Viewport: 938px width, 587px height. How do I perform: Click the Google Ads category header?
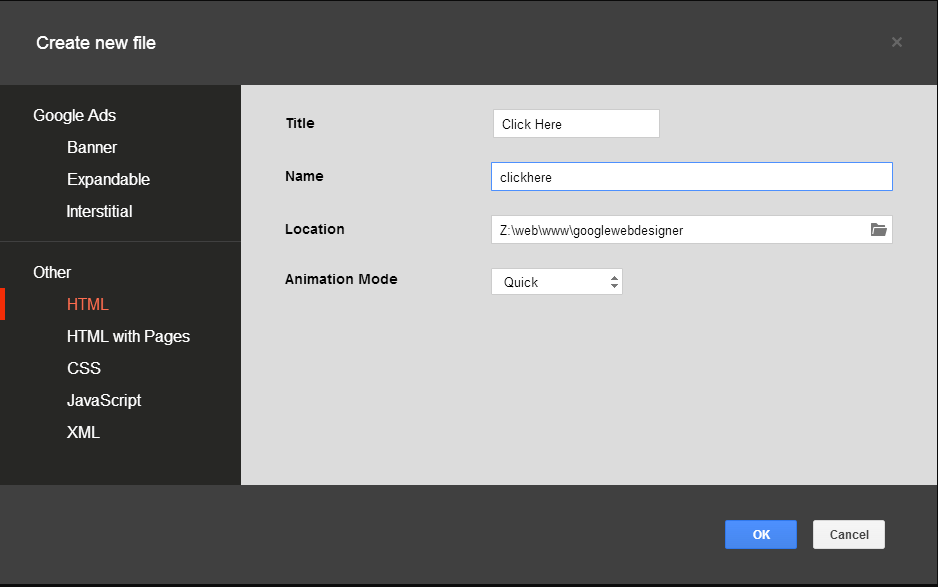[74, 115]
